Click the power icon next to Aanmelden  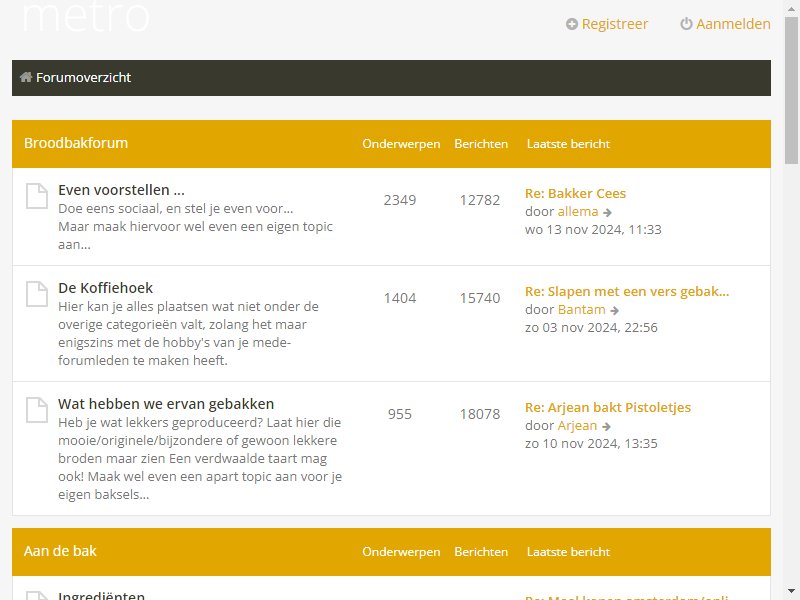coord(686,24)
